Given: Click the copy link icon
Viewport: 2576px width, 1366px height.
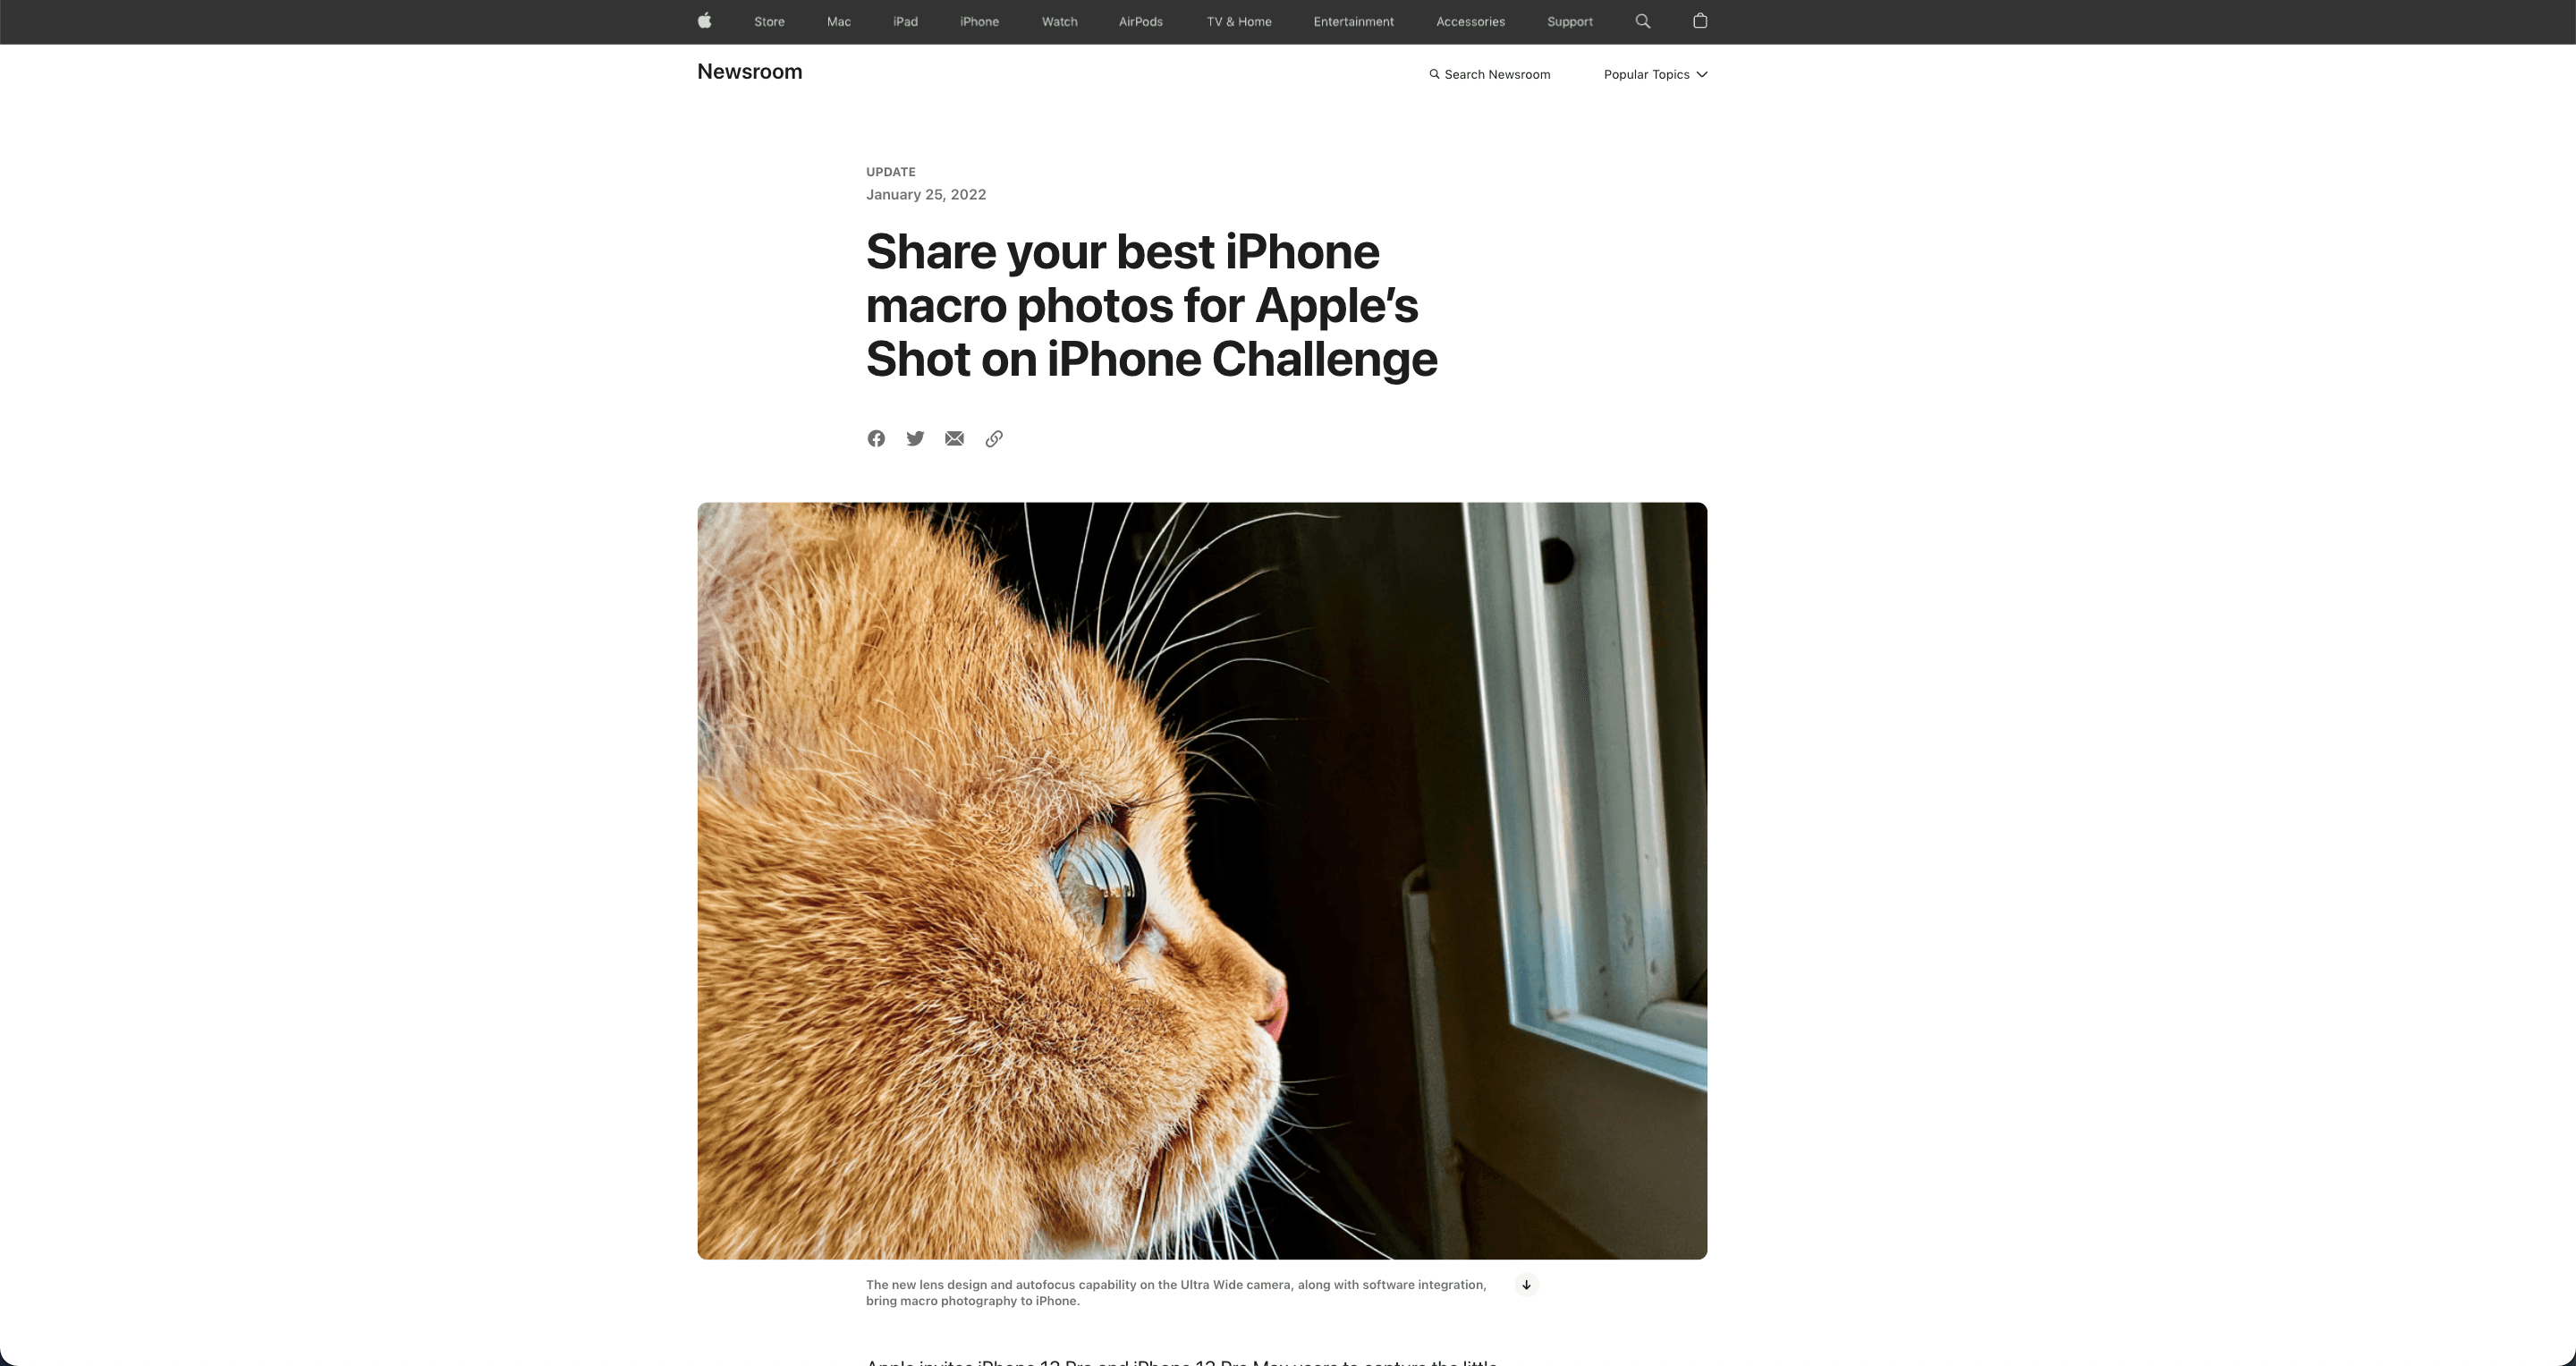Looking at the screenshot, I should 993,437.
